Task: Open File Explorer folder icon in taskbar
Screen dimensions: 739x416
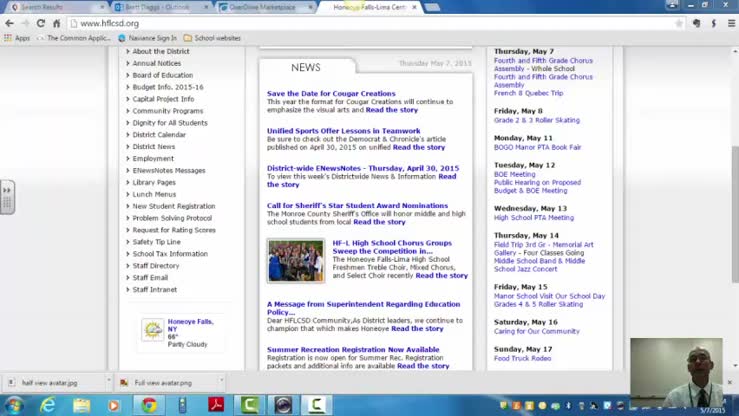Action: tap(81, 405)
